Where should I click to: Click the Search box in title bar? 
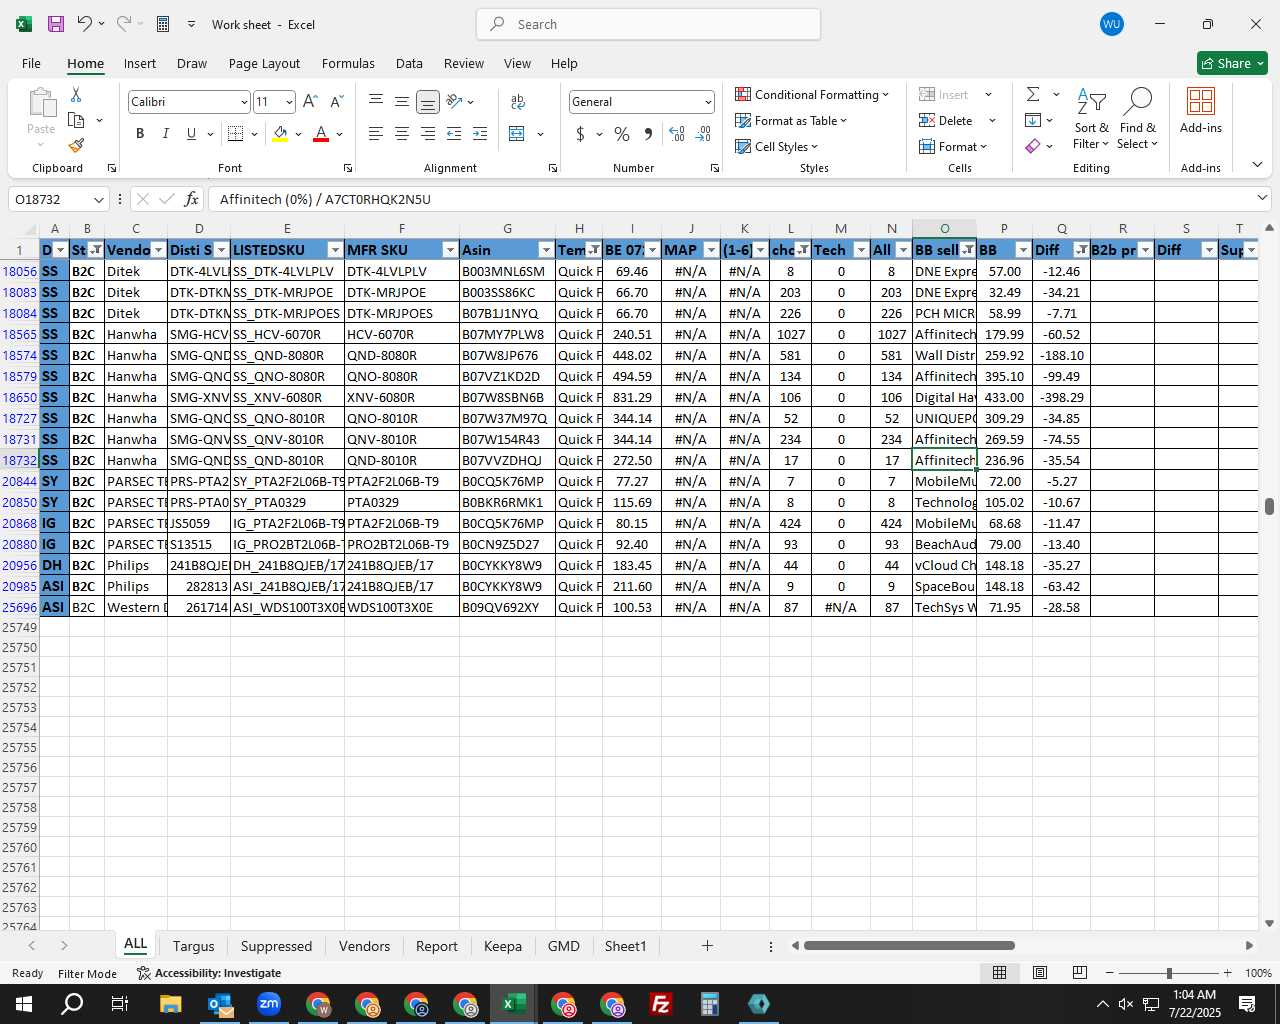point(649,24)
